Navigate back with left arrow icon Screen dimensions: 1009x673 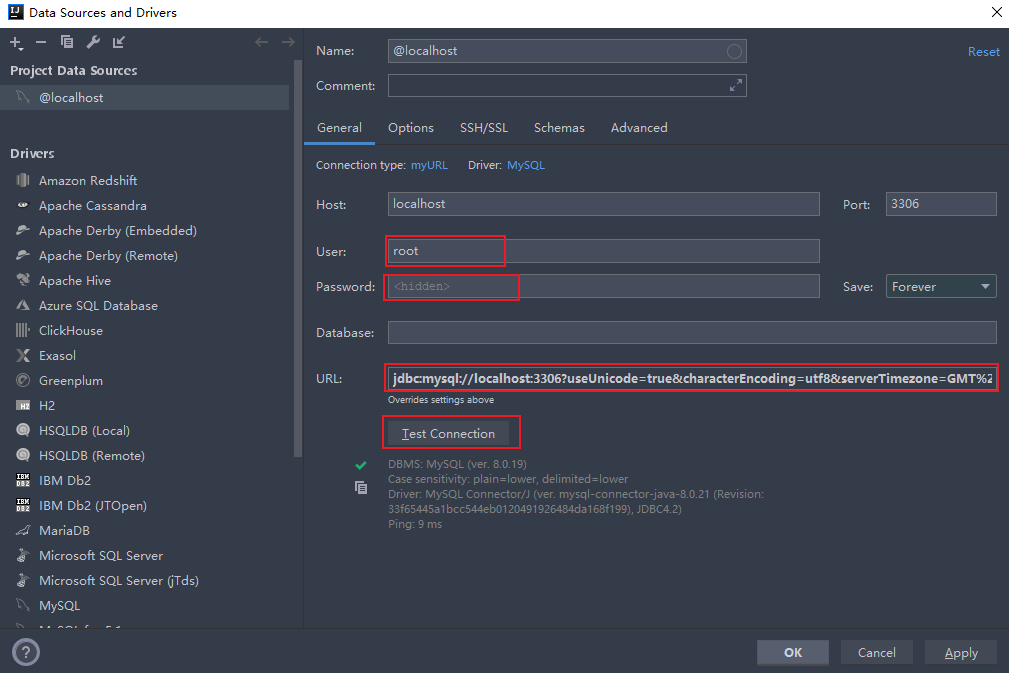pyautogui.click(x=261, y=42)
